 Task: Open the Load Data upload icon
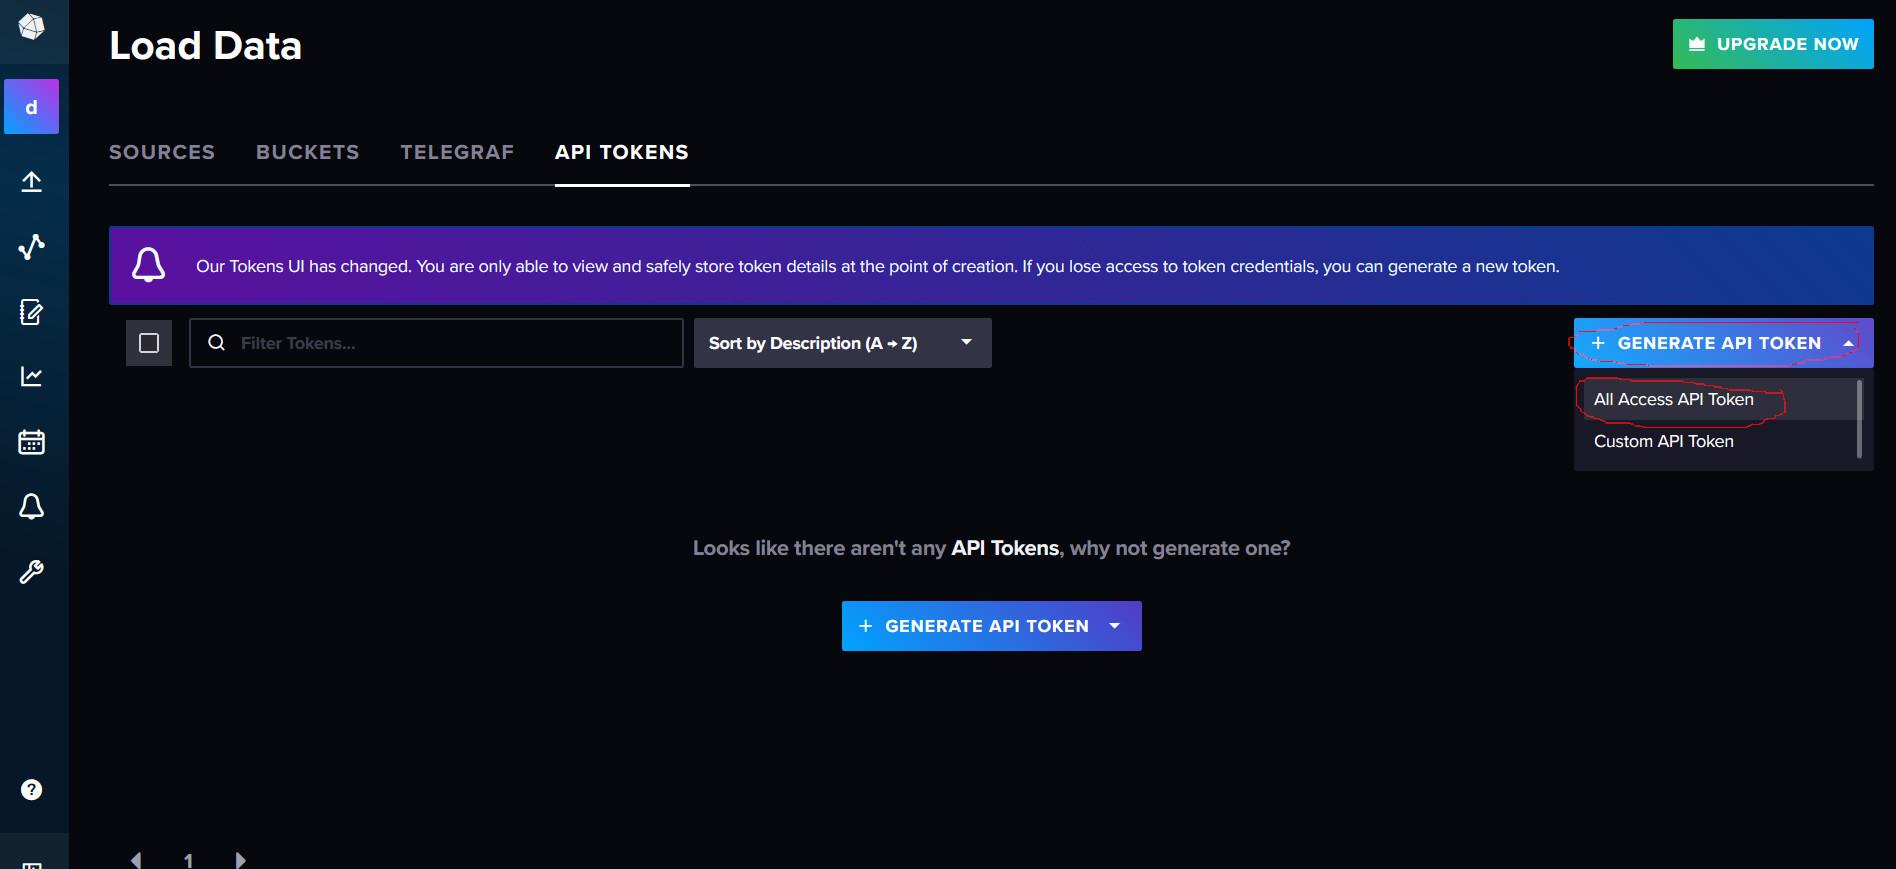pos(32,181)
